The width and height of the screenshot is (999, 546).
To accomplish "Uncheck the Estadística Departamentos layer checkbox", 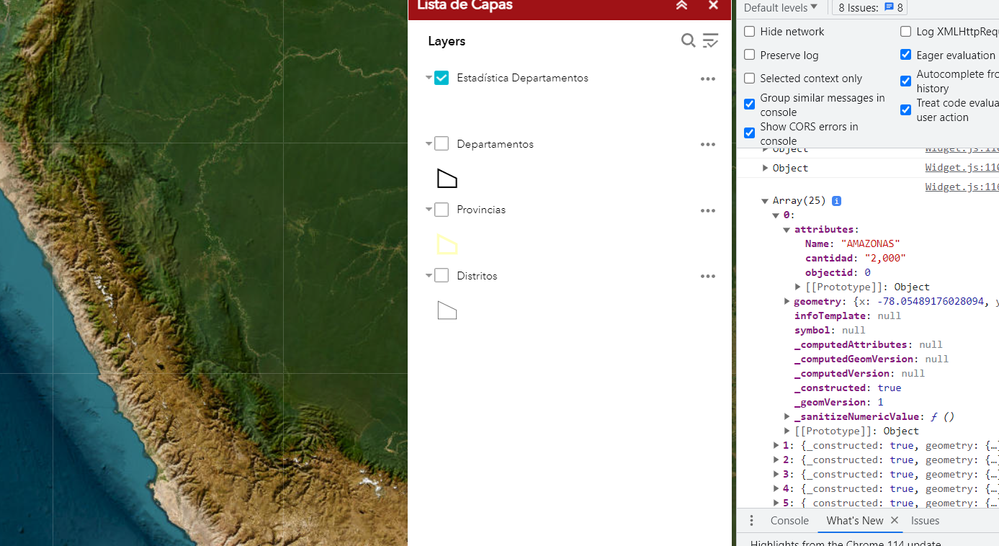I will tap(442, 78).
